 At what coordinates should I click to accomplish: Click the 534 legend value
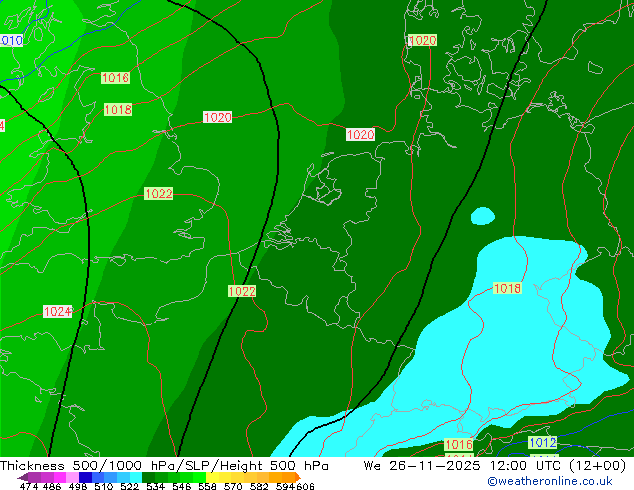pyautogui.click(x=156, y=486)
